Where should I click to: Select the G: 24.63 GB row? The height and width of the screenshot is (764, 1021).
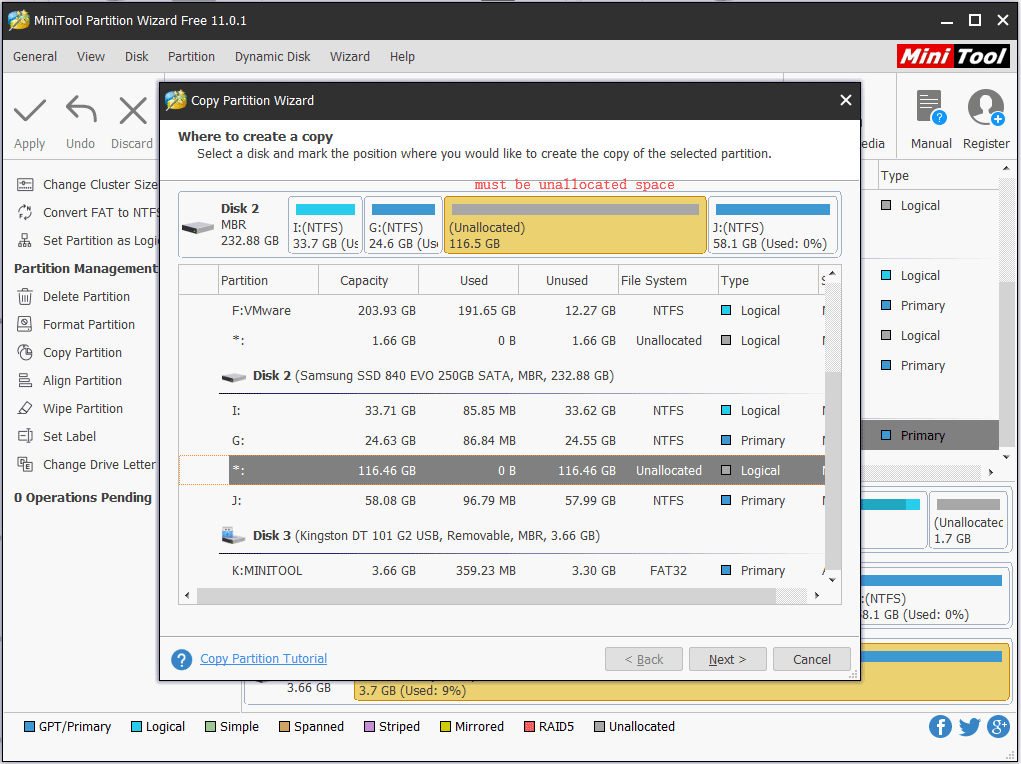[501, 441]
